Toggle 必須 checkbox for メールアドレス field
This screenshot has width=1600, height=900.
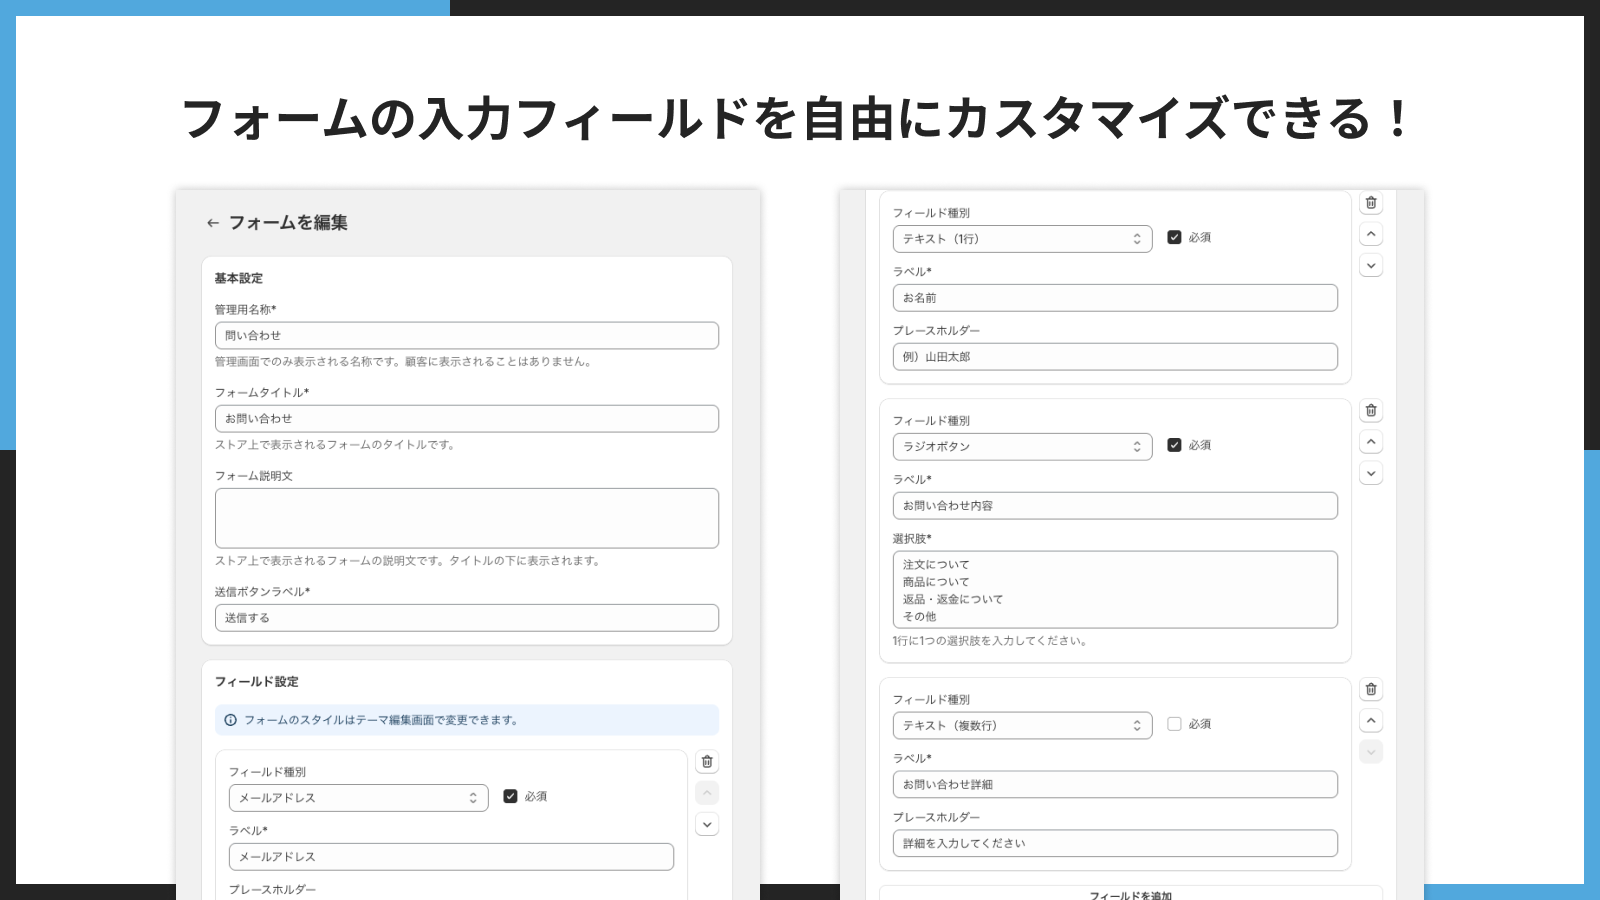coord(510,797)
